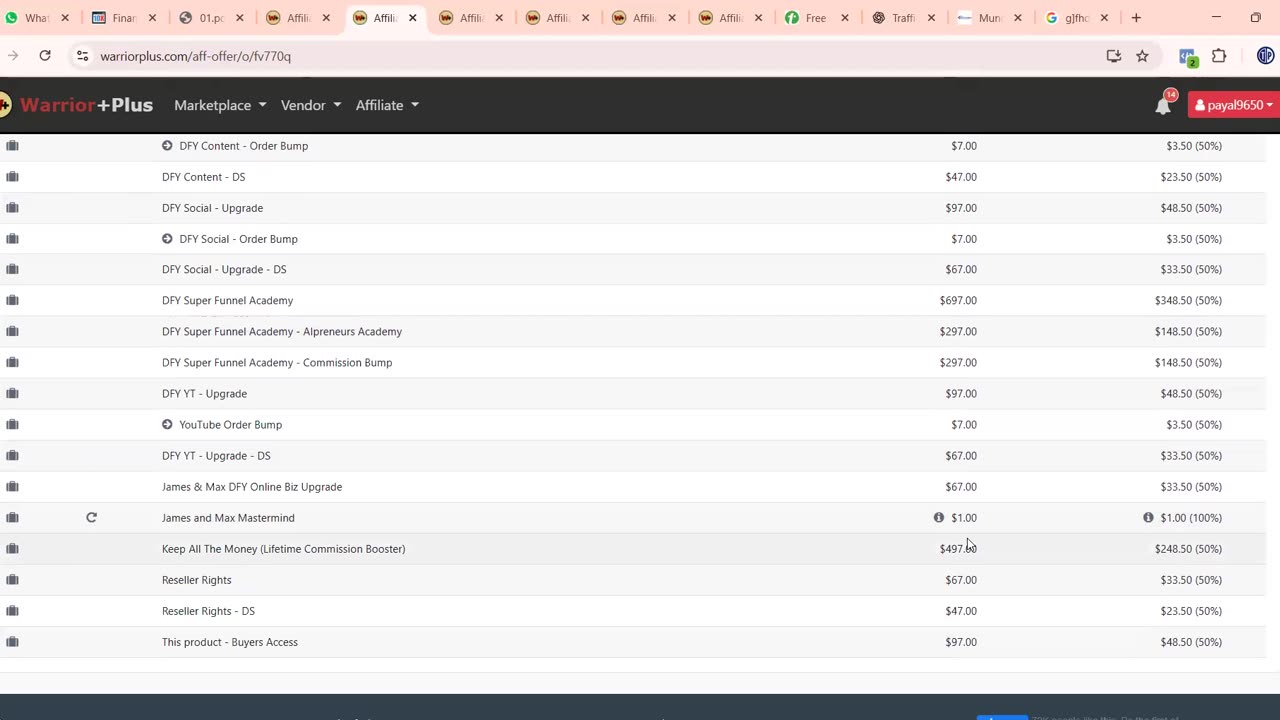The height and width of the screenshot is (720, 1280).
Task: Open the notifications bell
Action: (1163, 105)
